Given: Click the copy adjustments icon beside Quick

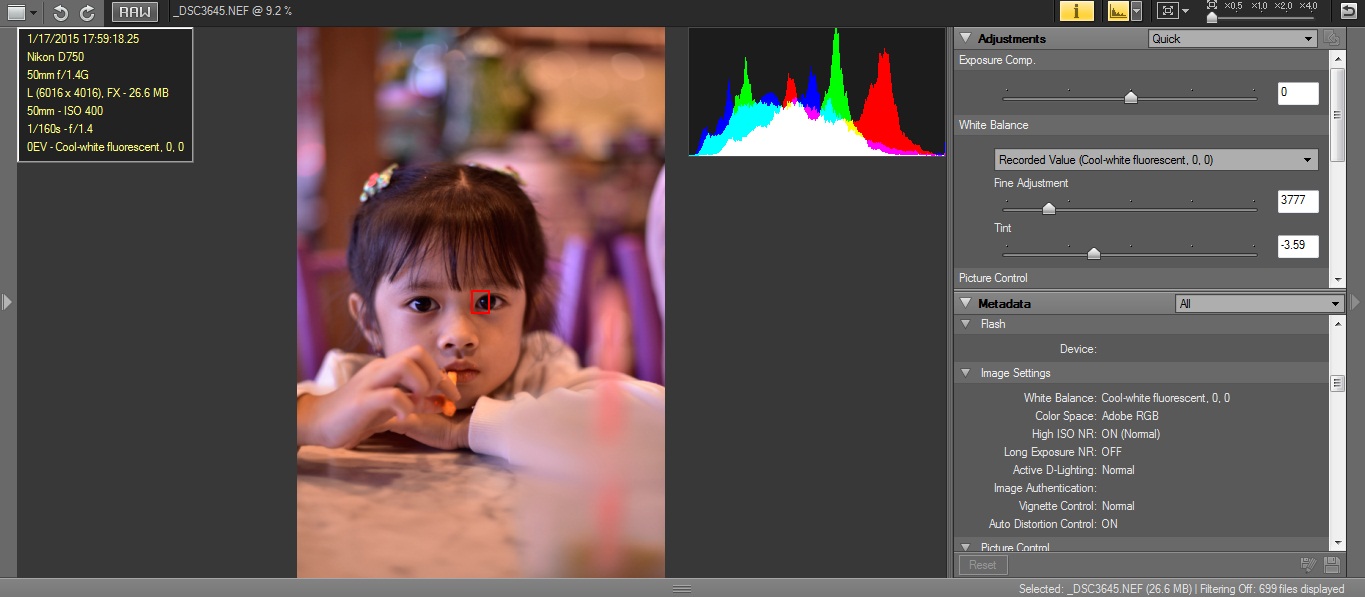Looking at the screenshot, I should [1331, 39].
